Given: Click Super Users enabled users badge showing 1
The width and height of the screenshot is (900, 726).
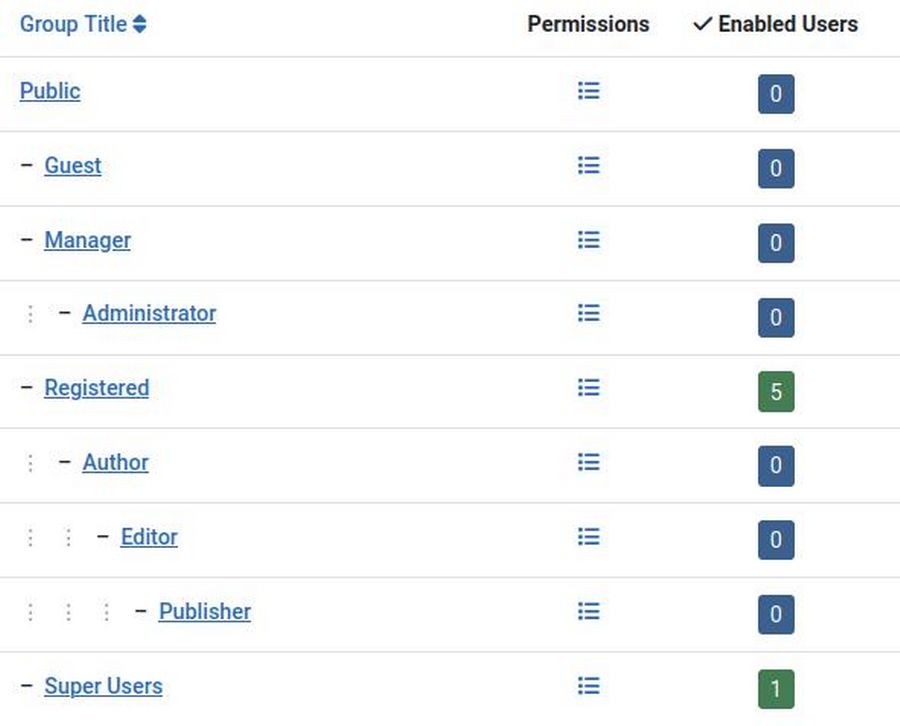Looking at the screenshot, I should pyautogui.click(x=776, y=690).
